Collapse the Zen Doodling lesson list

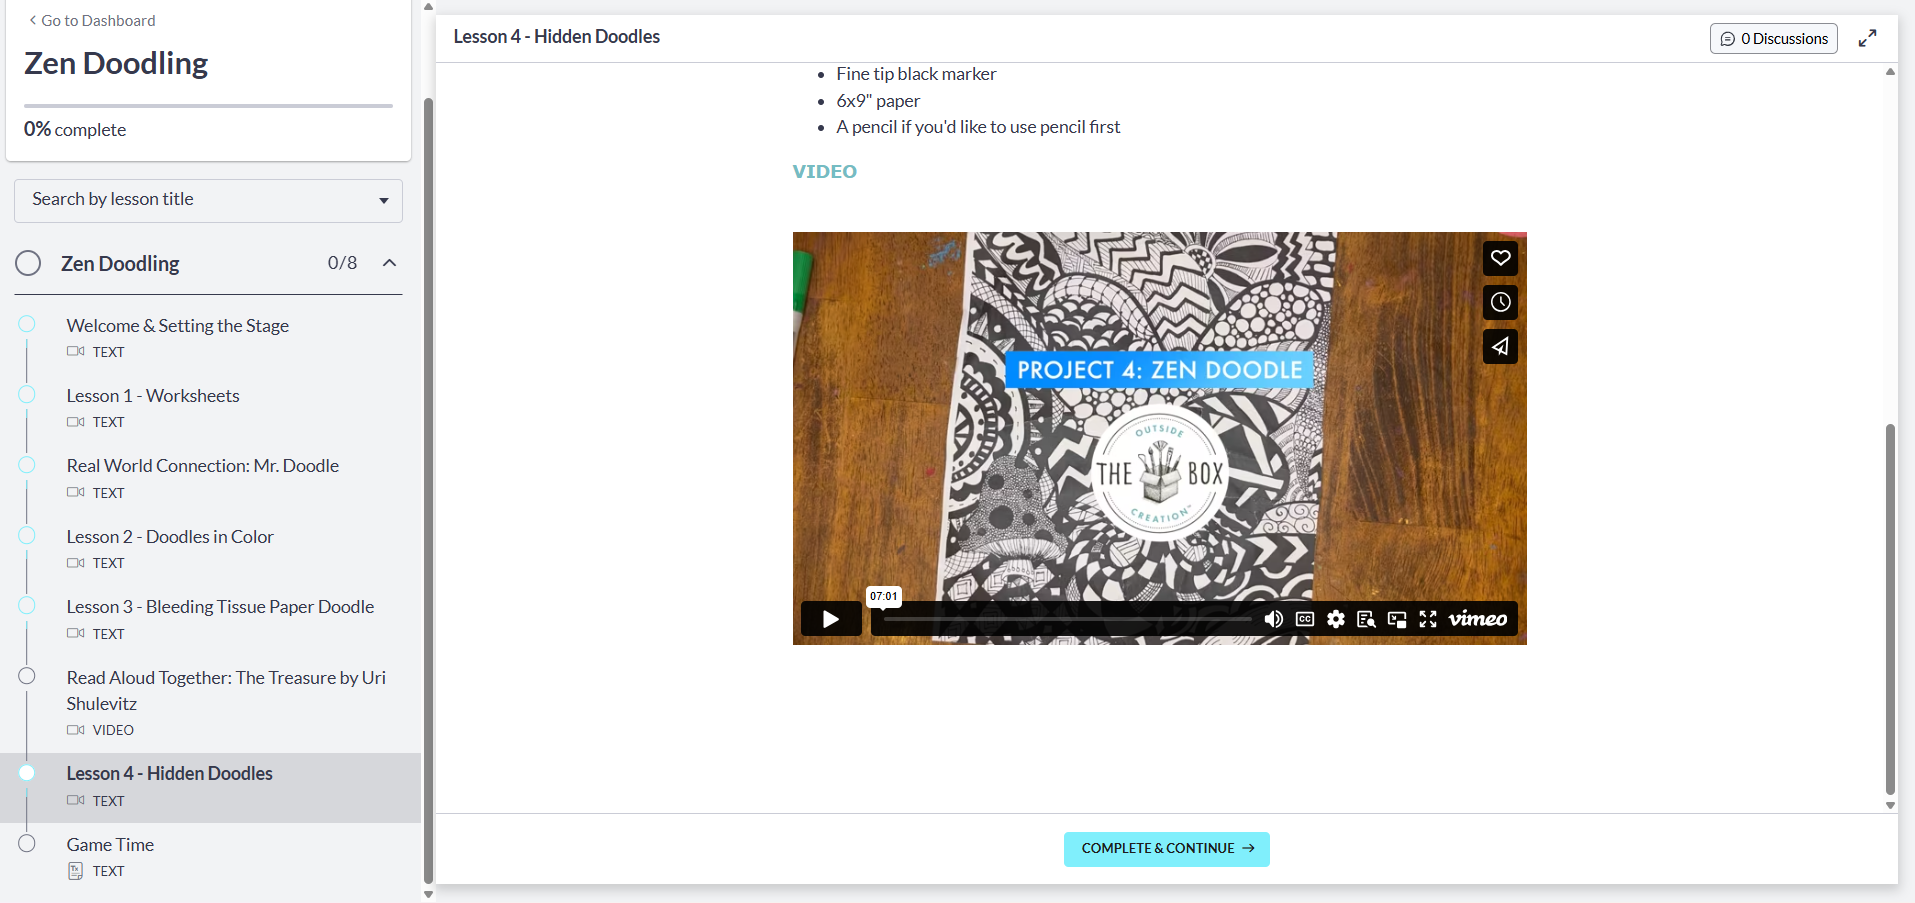(x=389, y=263)
